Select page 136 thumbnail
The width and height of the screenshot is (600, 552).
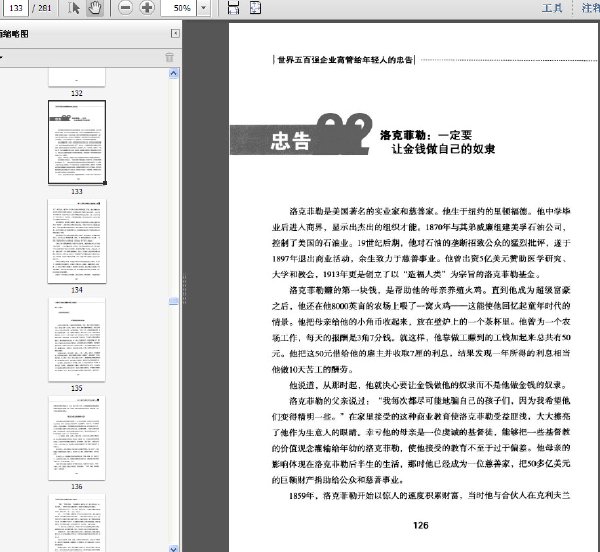[77, 438]
